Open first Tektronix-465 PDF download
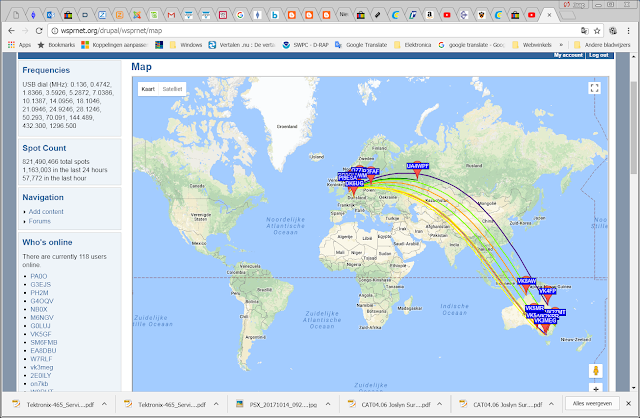The image size is (640, 418). coord(53,404)
